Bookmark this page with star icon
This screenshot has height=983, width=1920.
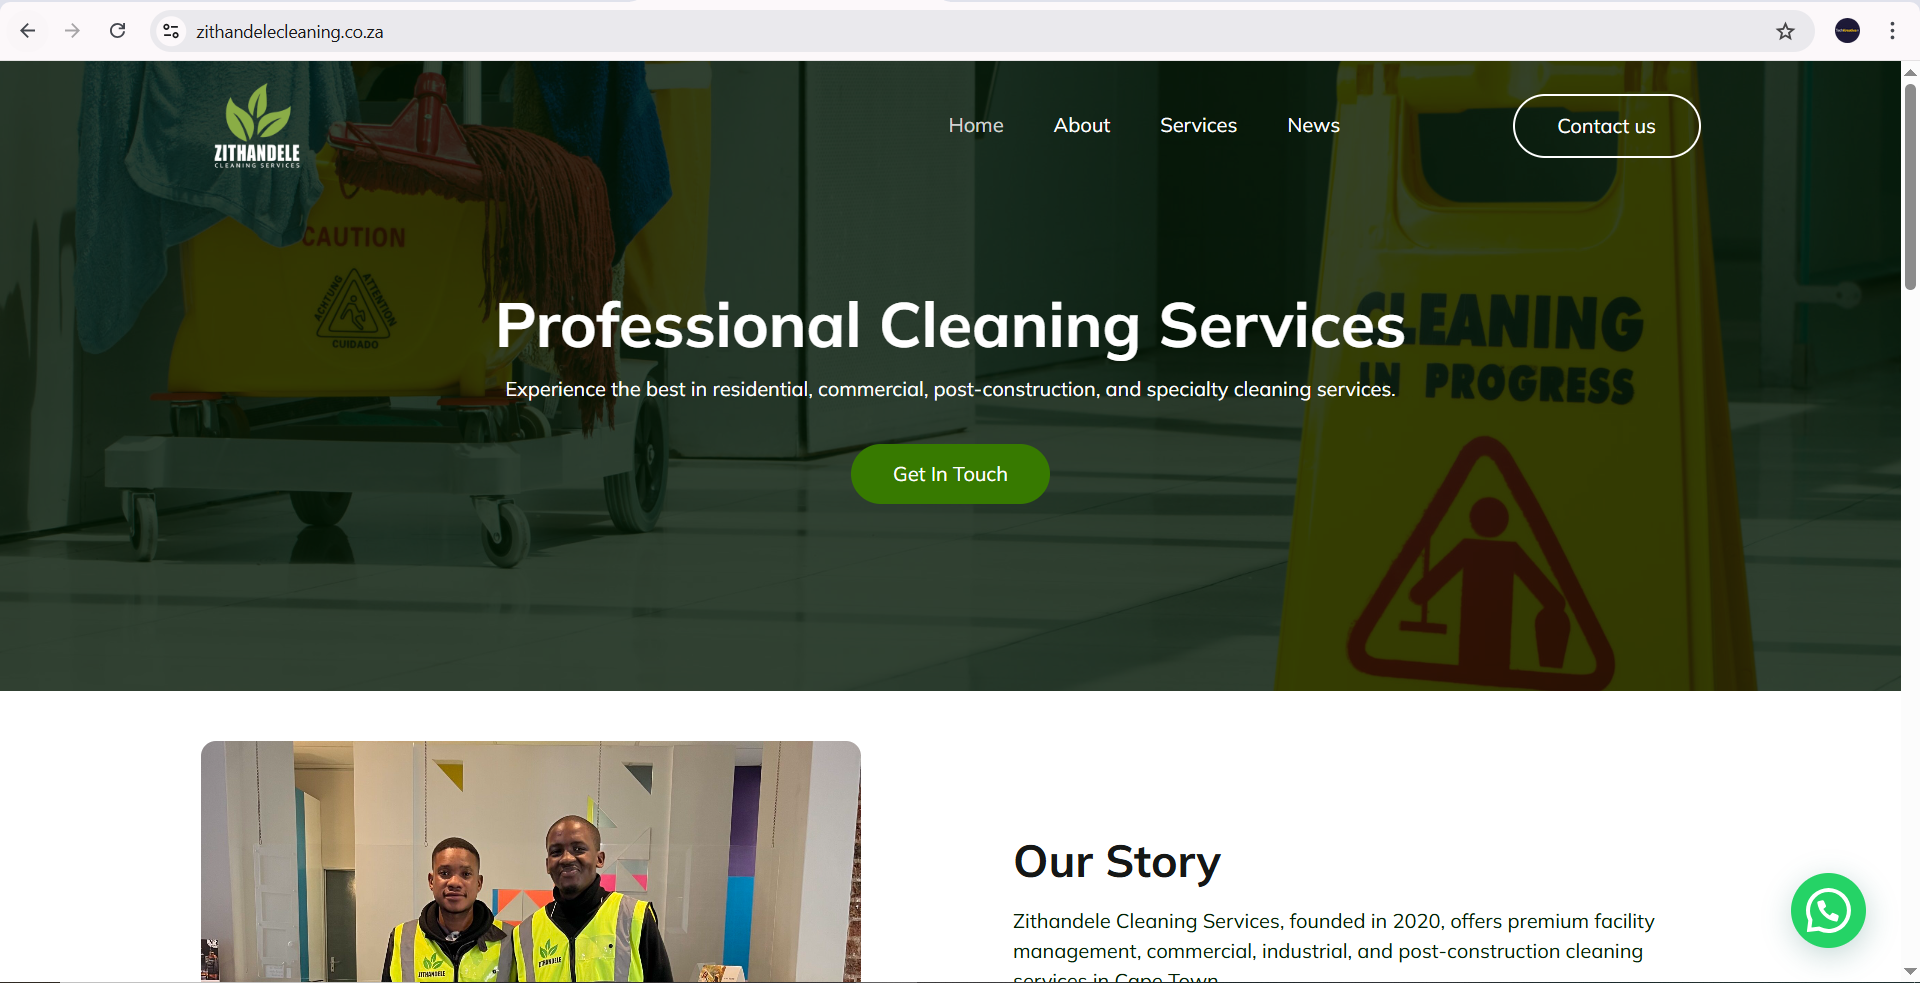(1785, 32)
